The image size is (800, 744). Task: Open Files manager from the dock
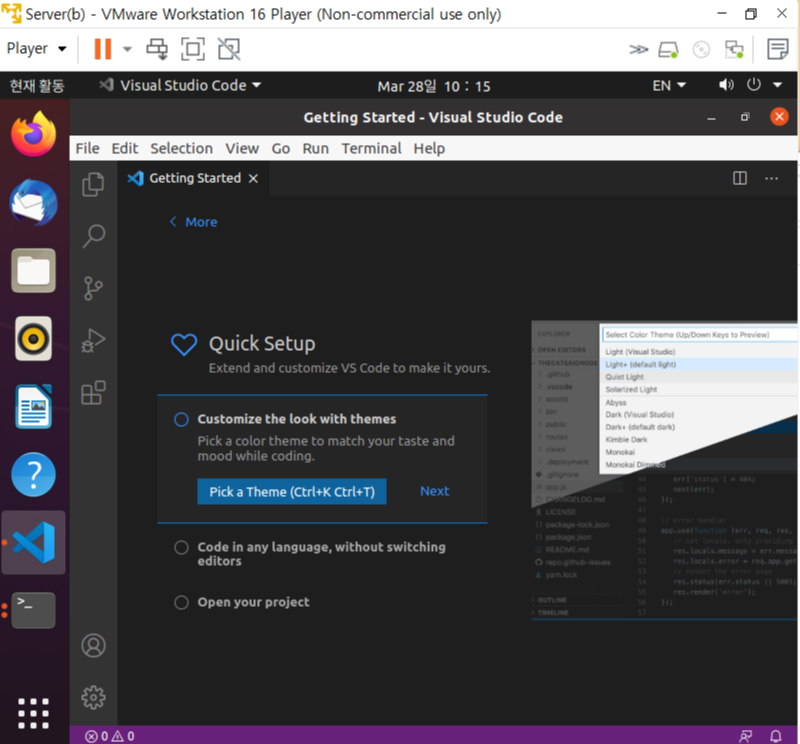click(34, 270)
